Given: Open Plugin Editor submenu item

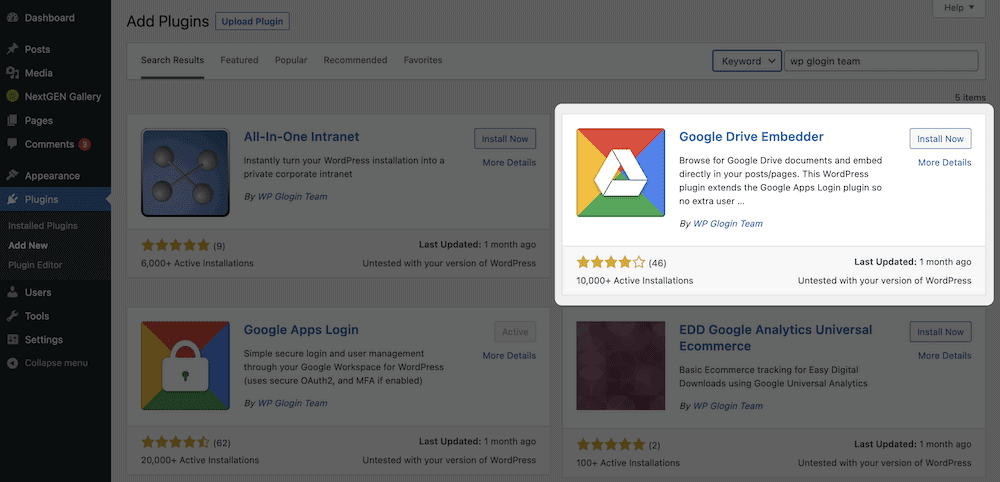Looking at the screenshot, I should tap(35, 265).
